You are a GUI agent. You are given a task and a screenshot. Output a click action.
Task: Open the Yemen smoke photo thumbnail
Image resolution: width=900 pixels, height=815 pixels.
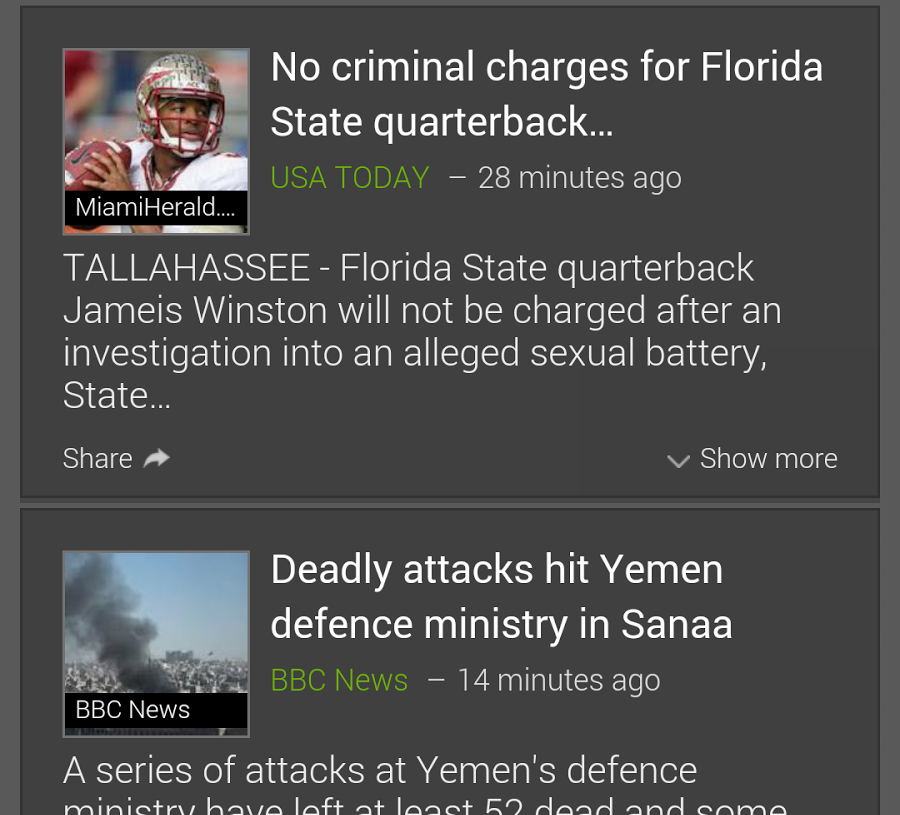click(156, 622)
